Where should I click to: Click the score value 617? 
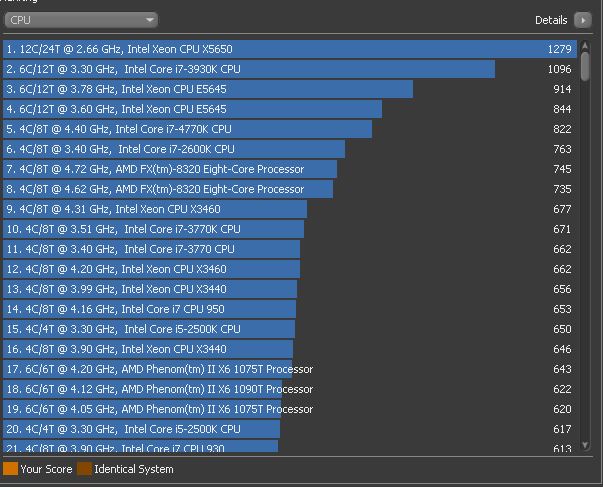562,429
